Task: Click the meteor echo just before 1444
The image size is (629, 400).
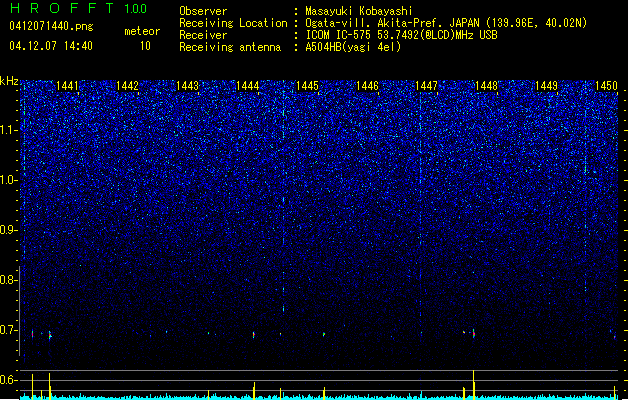Action: (x=254, y=335)
